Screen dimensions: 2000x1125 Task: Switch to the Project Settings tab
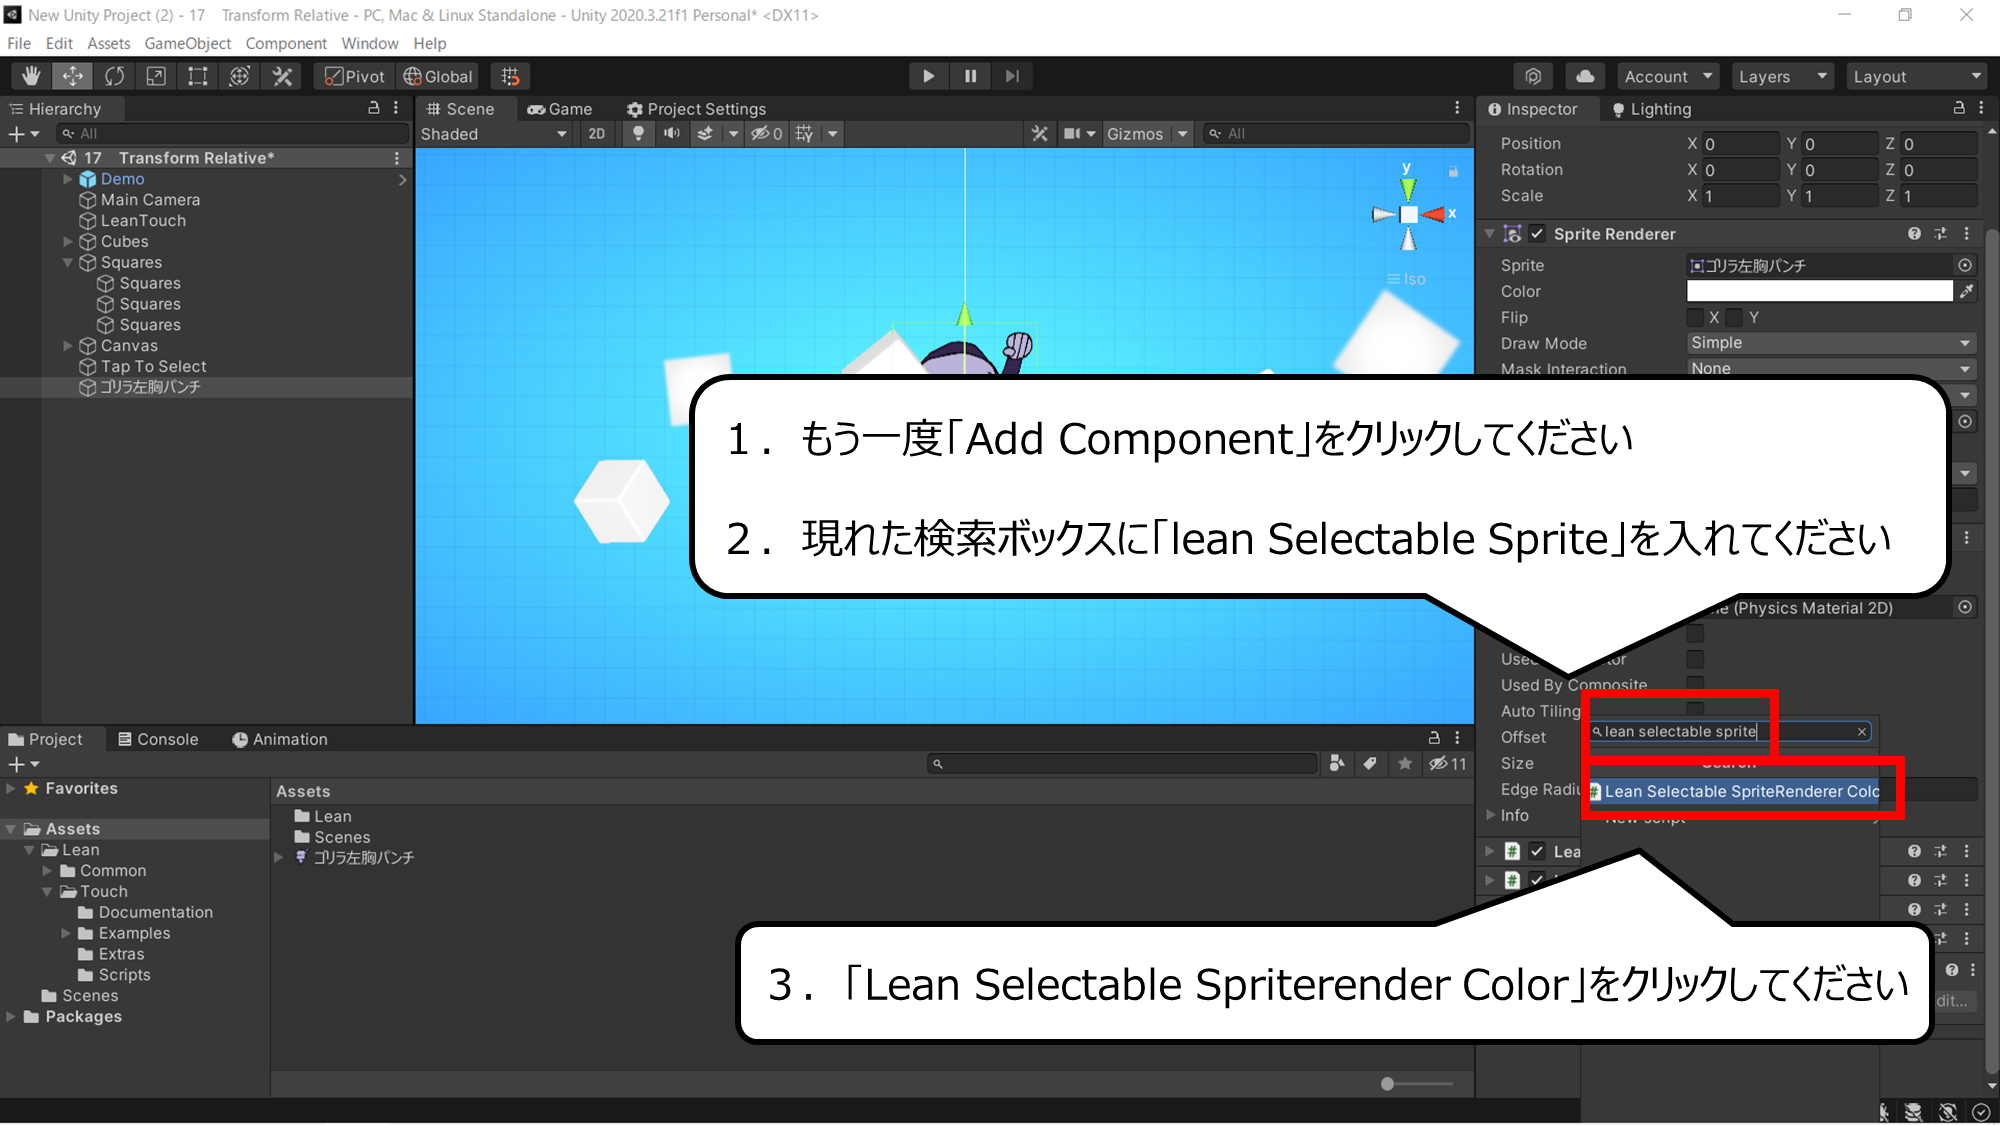coord(696,109)
